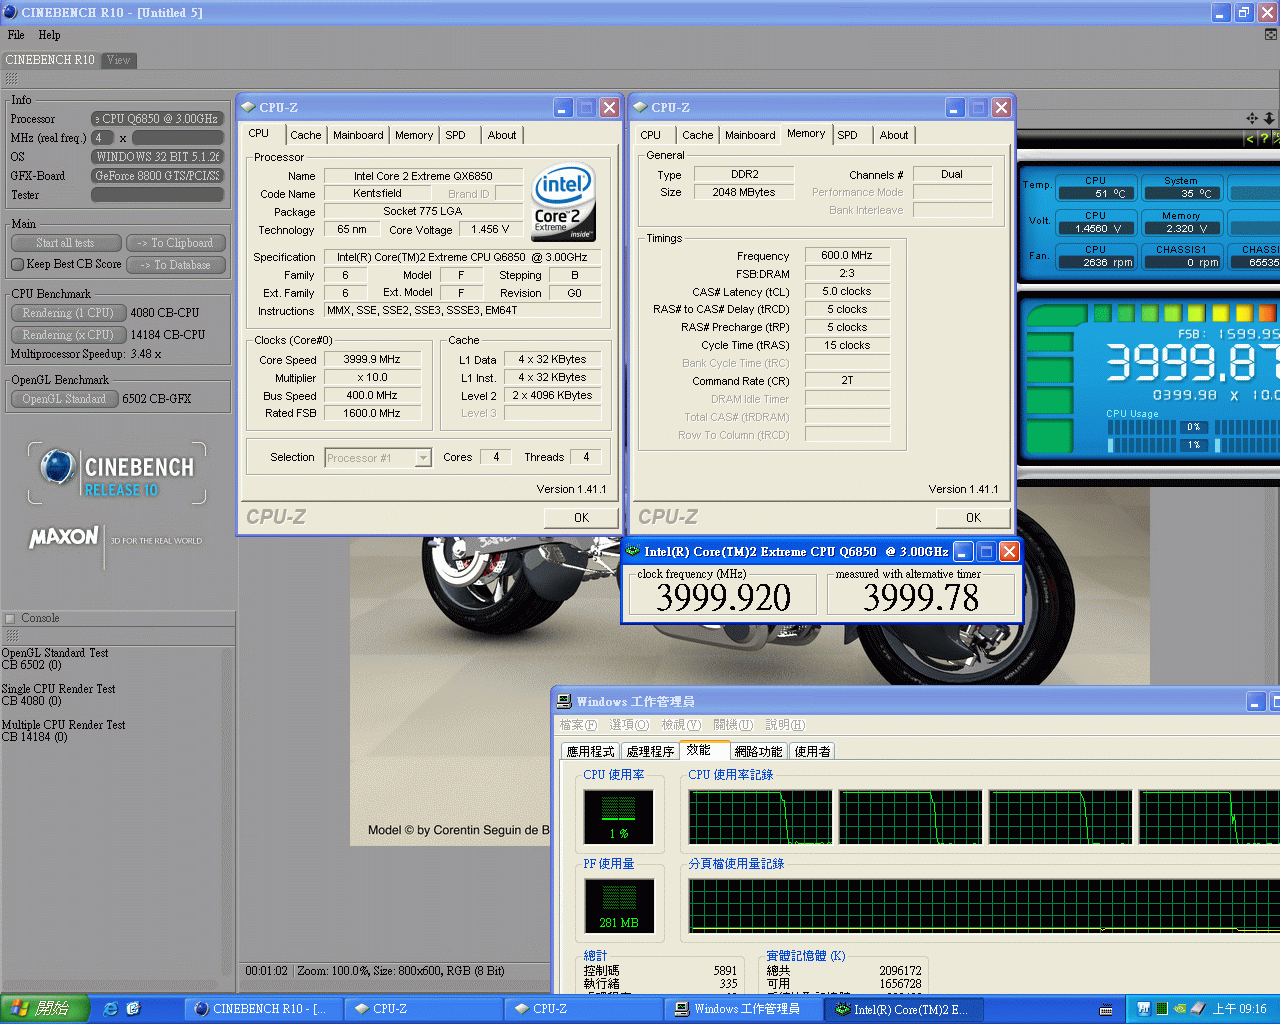Open the 關機(U) menu in Task Manager
Screen dimensions: 1280x1024
733,725
